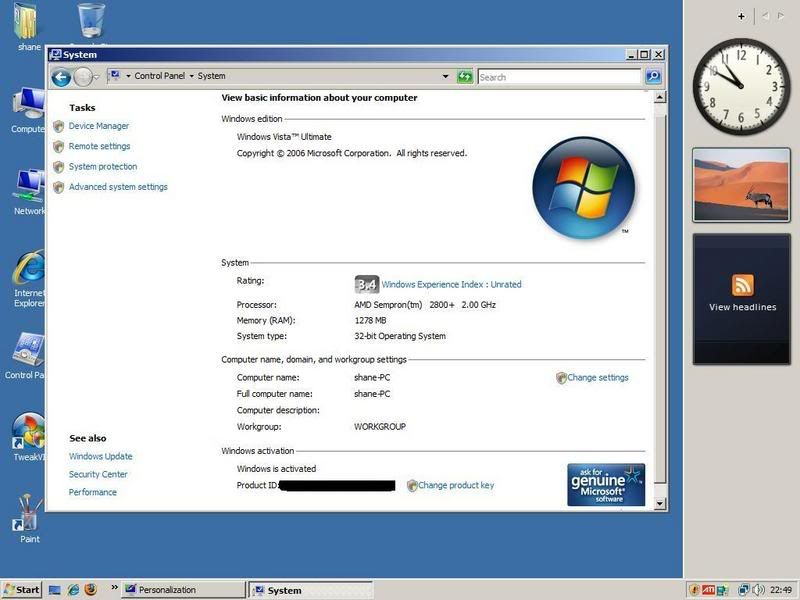This screenshot has width=800, height=600.
Task: Expand the address bar history dropdown arrow
Action: 446,76
